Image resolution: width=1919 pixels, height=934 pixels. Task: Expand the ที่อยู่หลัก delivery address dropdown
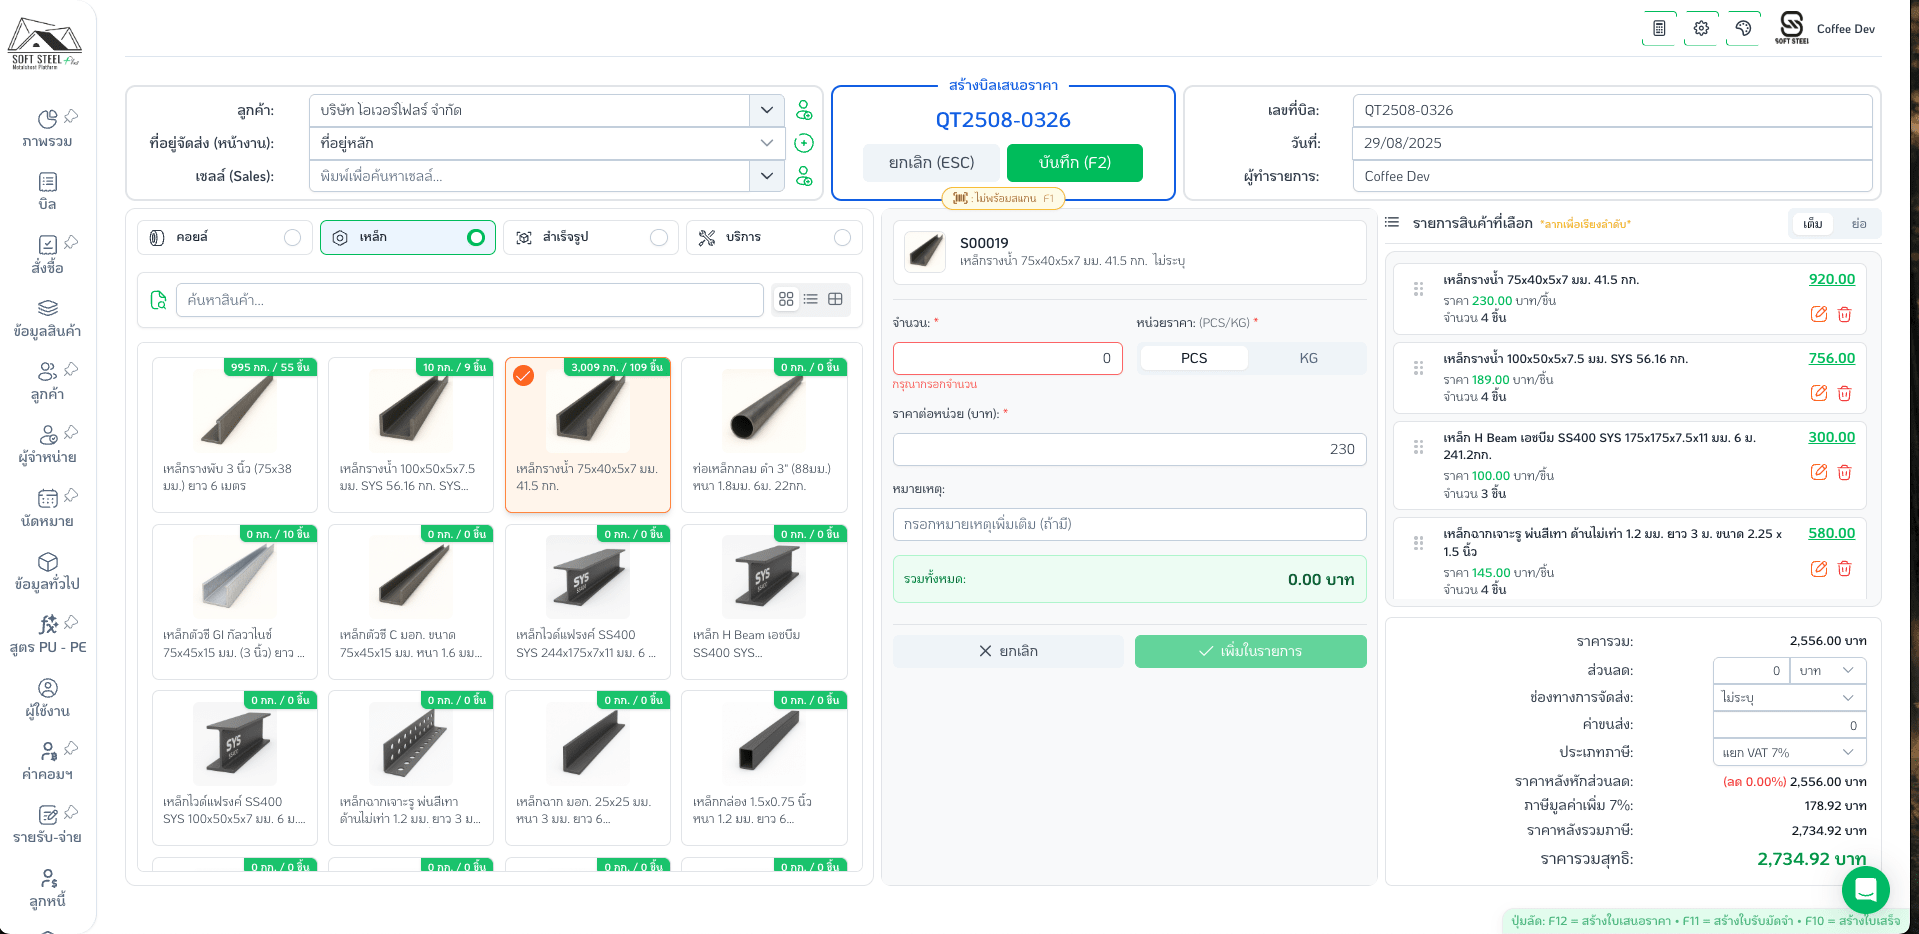767,143
